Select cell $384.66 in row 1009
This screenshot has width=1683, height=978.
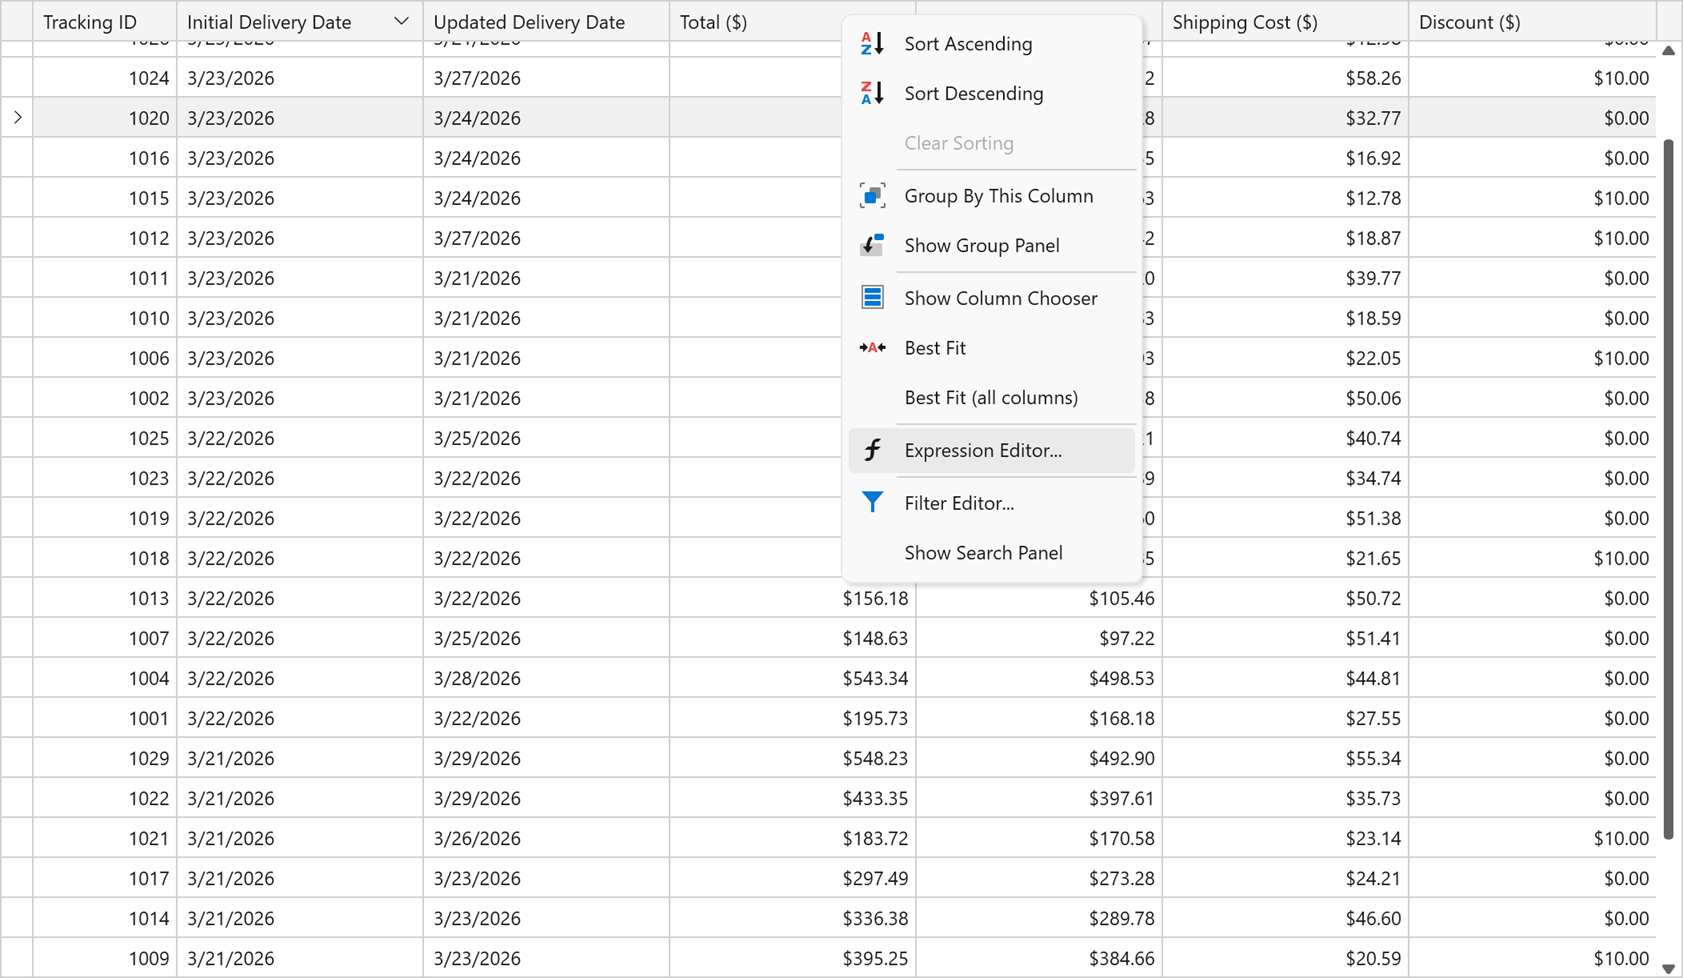click(1039, 958)
